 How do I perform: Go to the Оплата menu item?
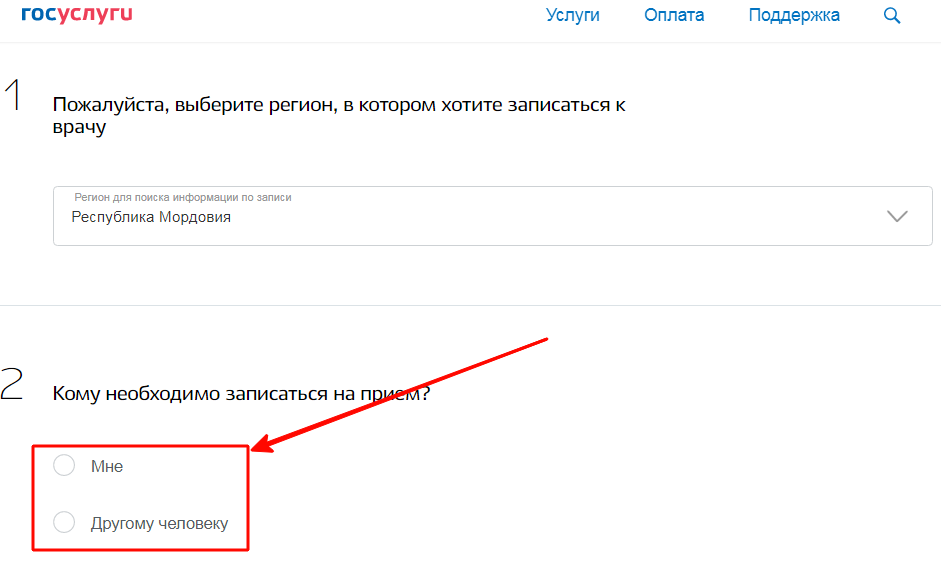click(674, 15)
